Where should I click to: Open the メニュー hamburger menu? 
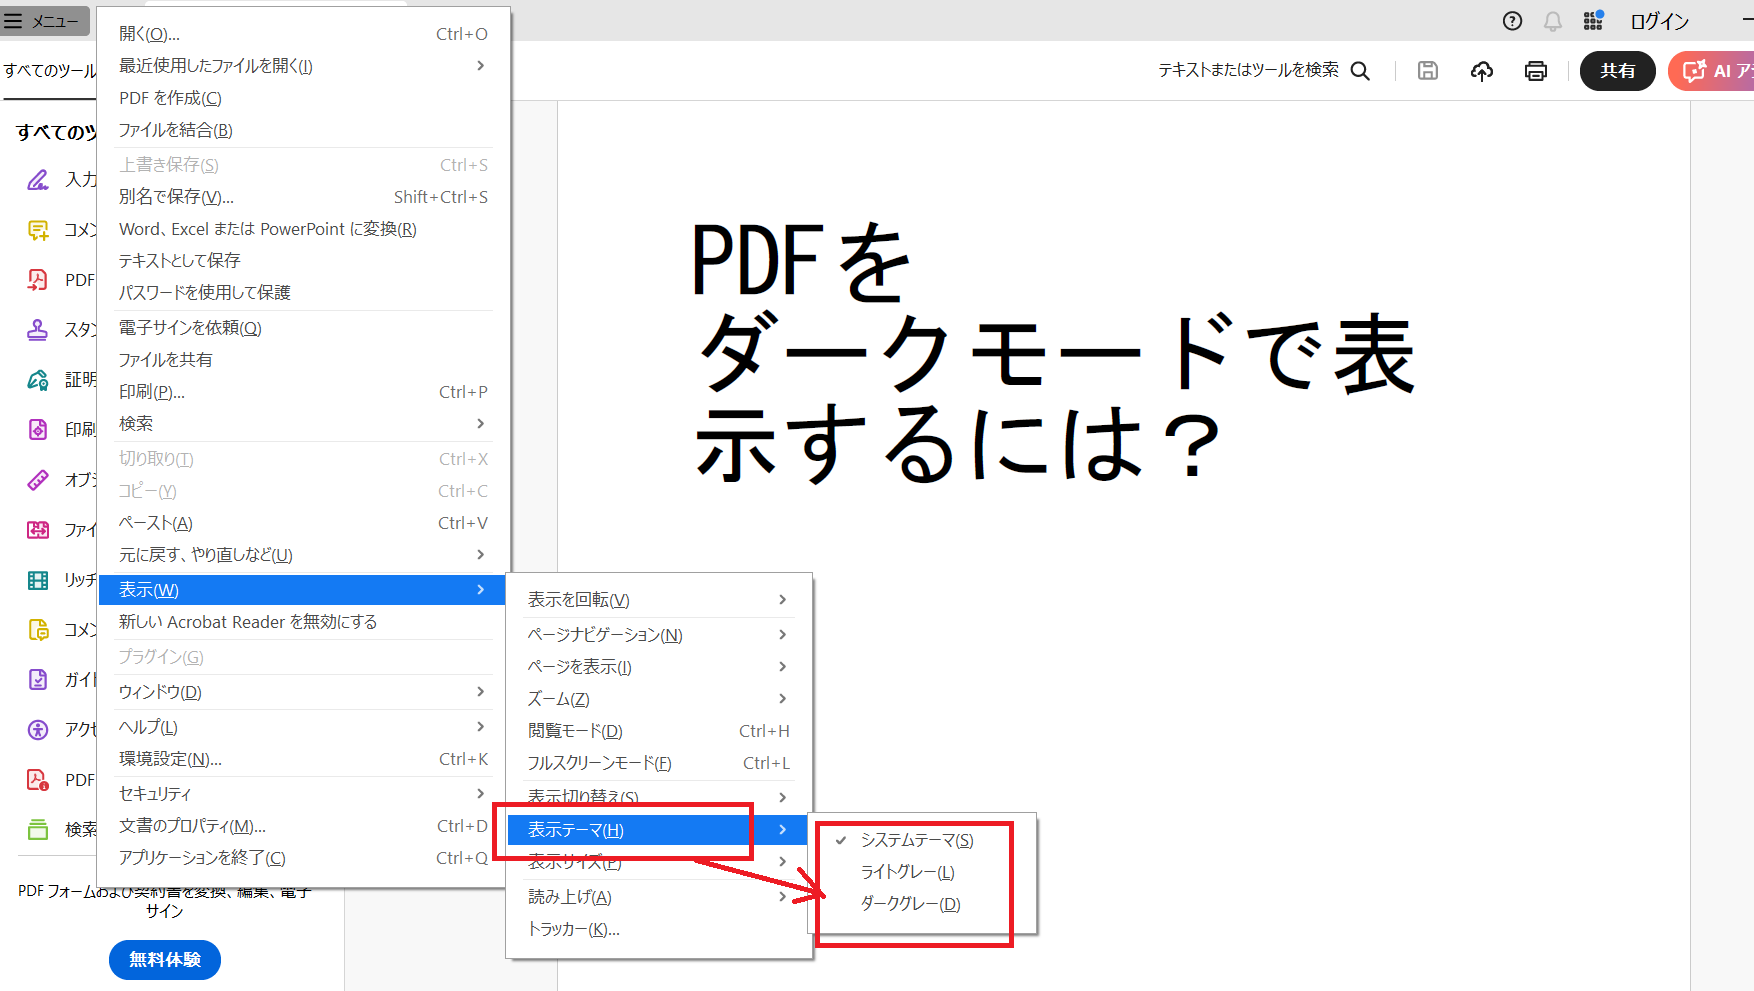(45, 20)
